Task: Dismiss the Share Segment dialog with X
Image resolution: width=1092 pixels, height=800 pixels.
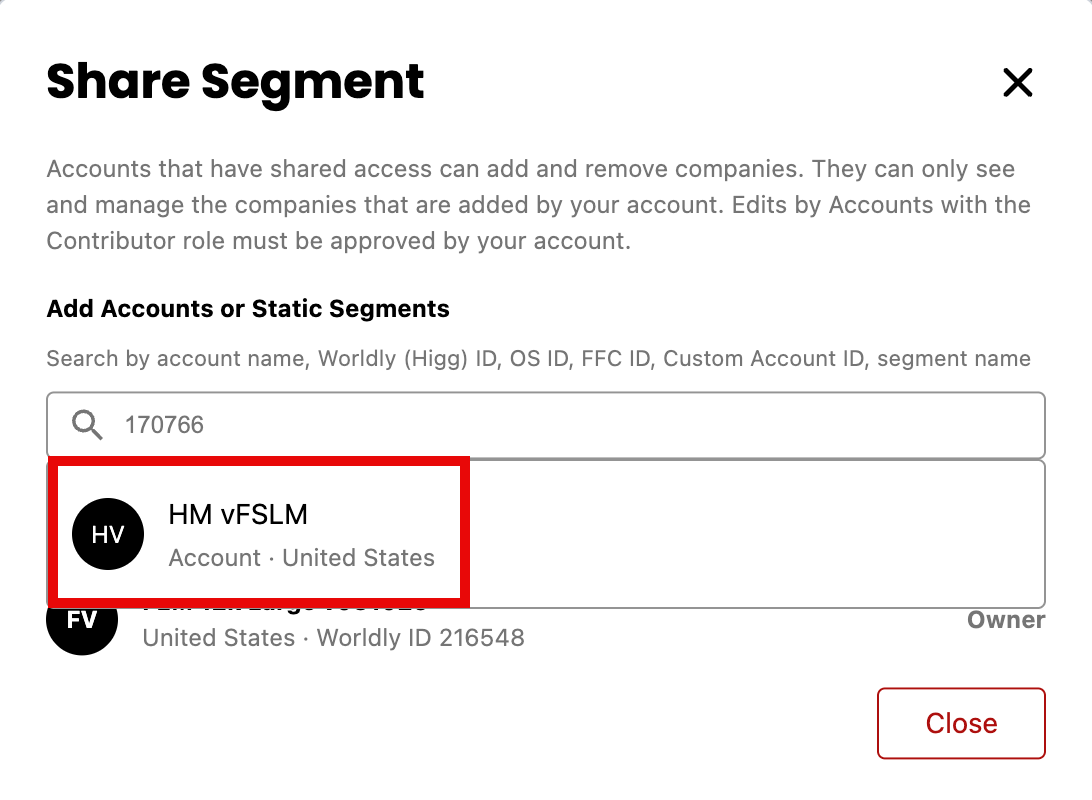Action: (1017, 82)
